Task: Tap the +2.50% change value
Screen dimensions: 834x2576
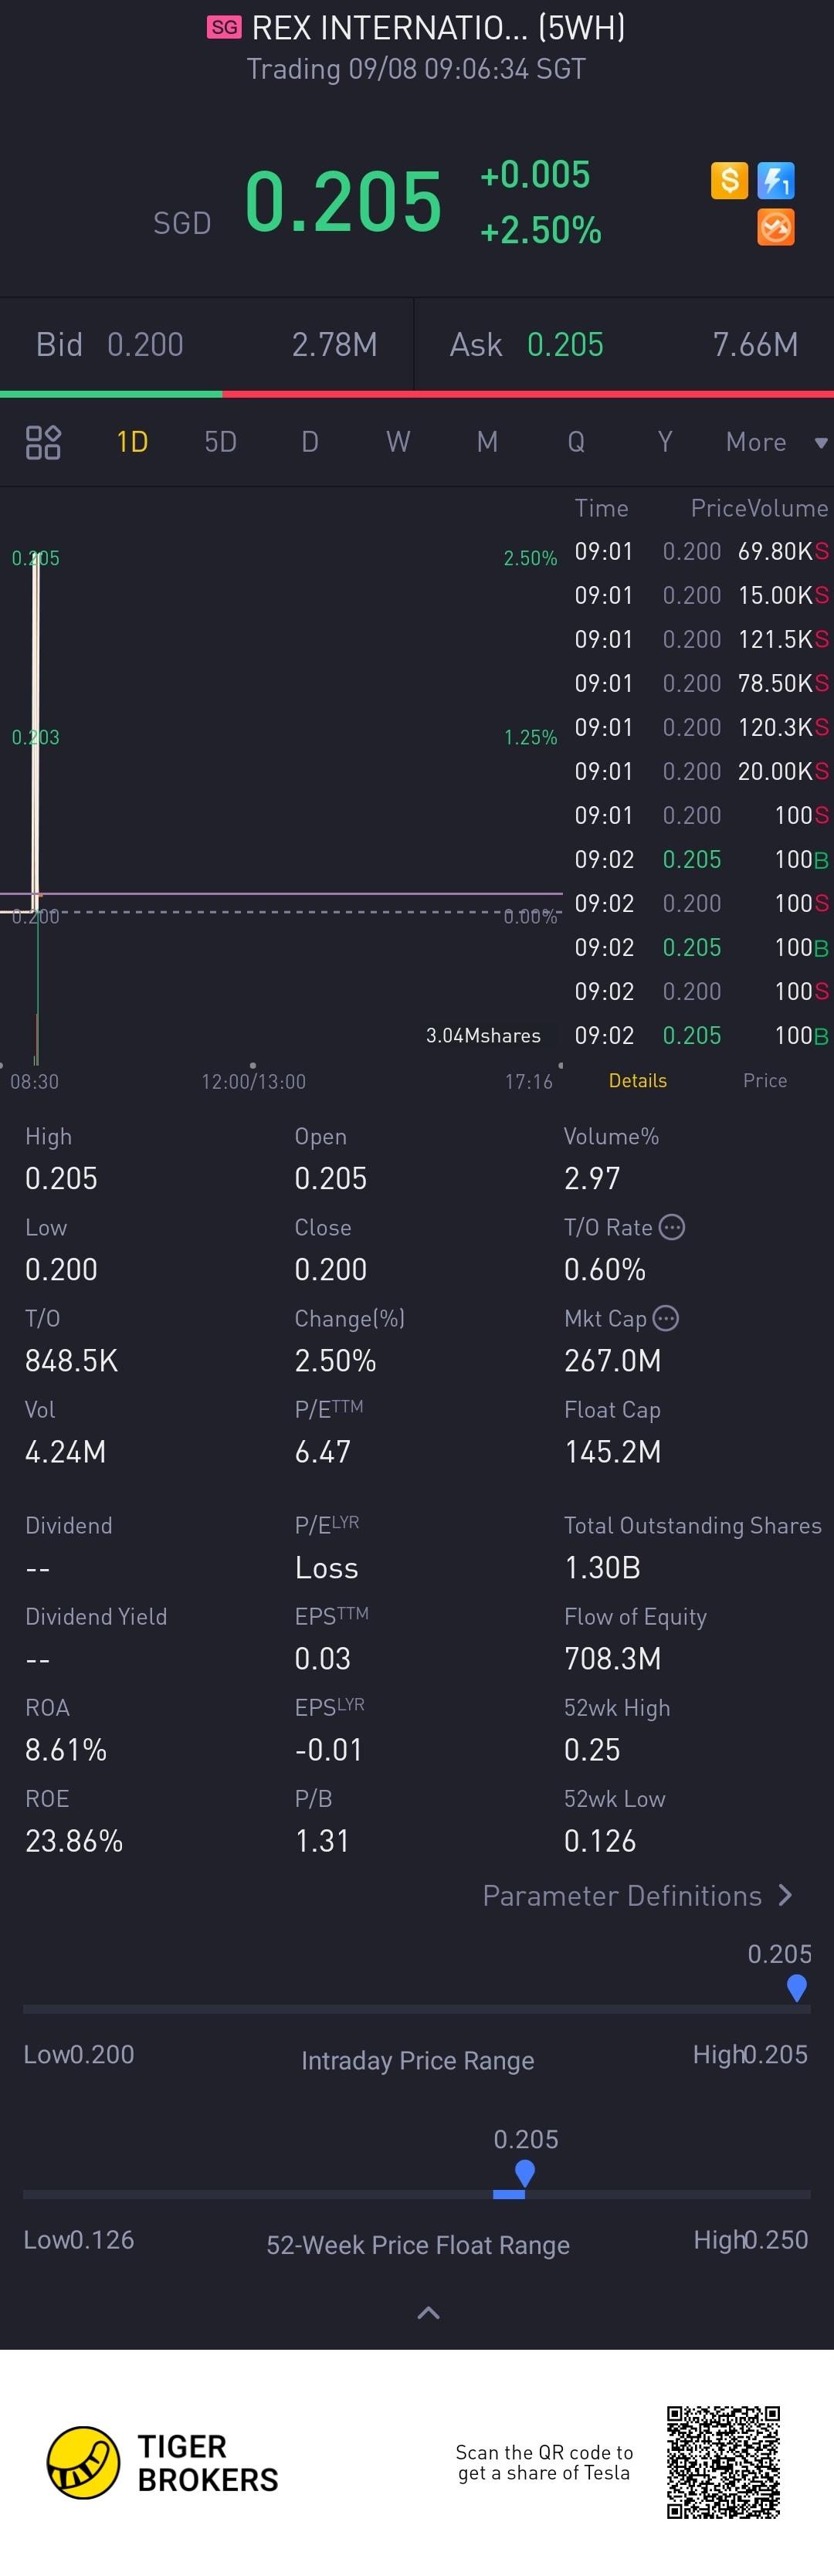Action: [x=541, y=230]
